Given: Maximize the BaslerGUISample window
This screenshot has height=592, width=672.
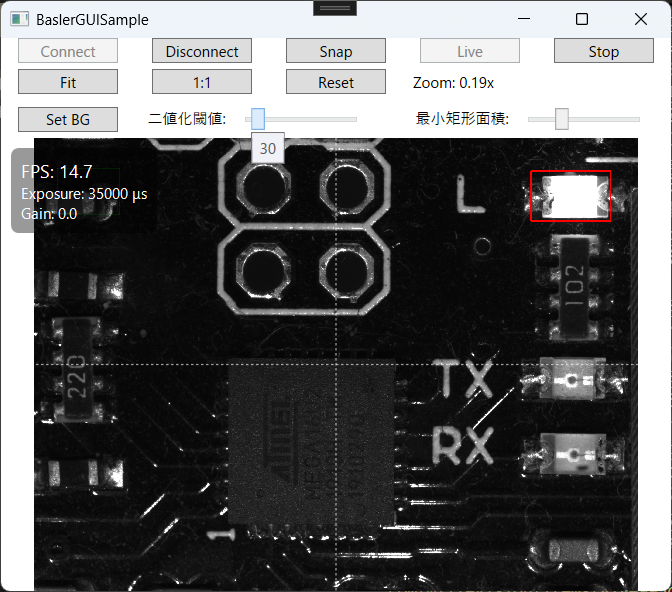Looking at the screenshot, I should coord(582,19).
